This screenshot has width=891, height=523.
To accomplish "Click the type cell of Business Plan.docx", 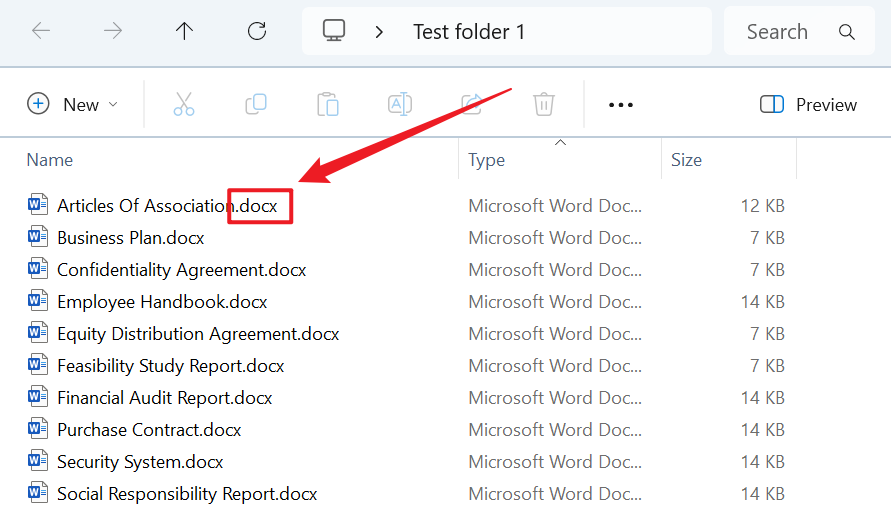I will coord(555,238).
